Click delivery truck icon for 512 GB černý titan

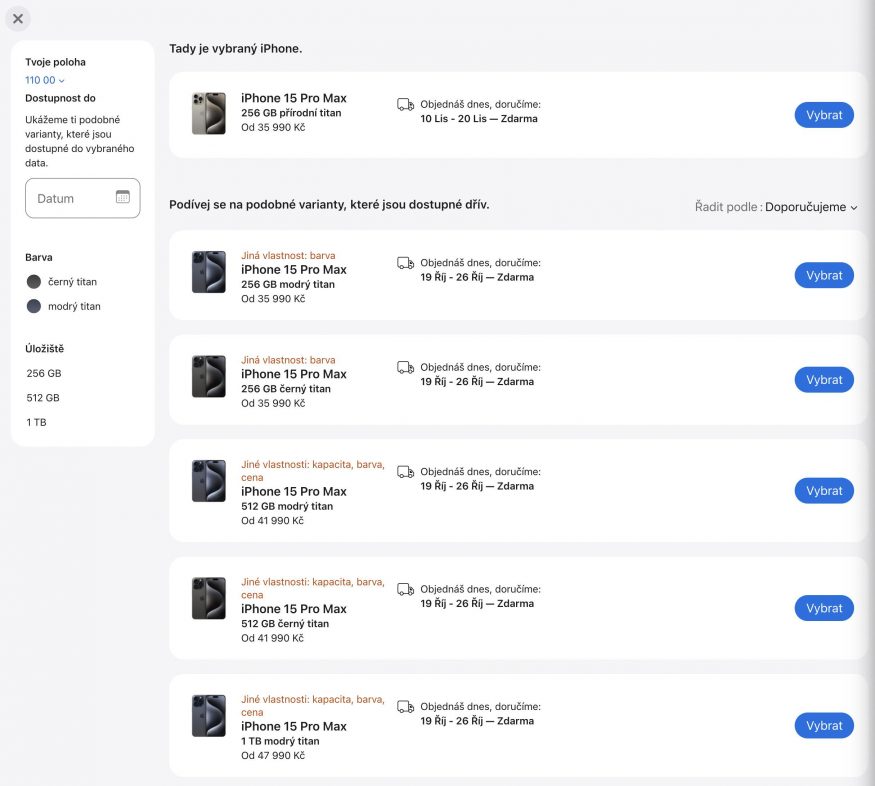pos(405,589)
